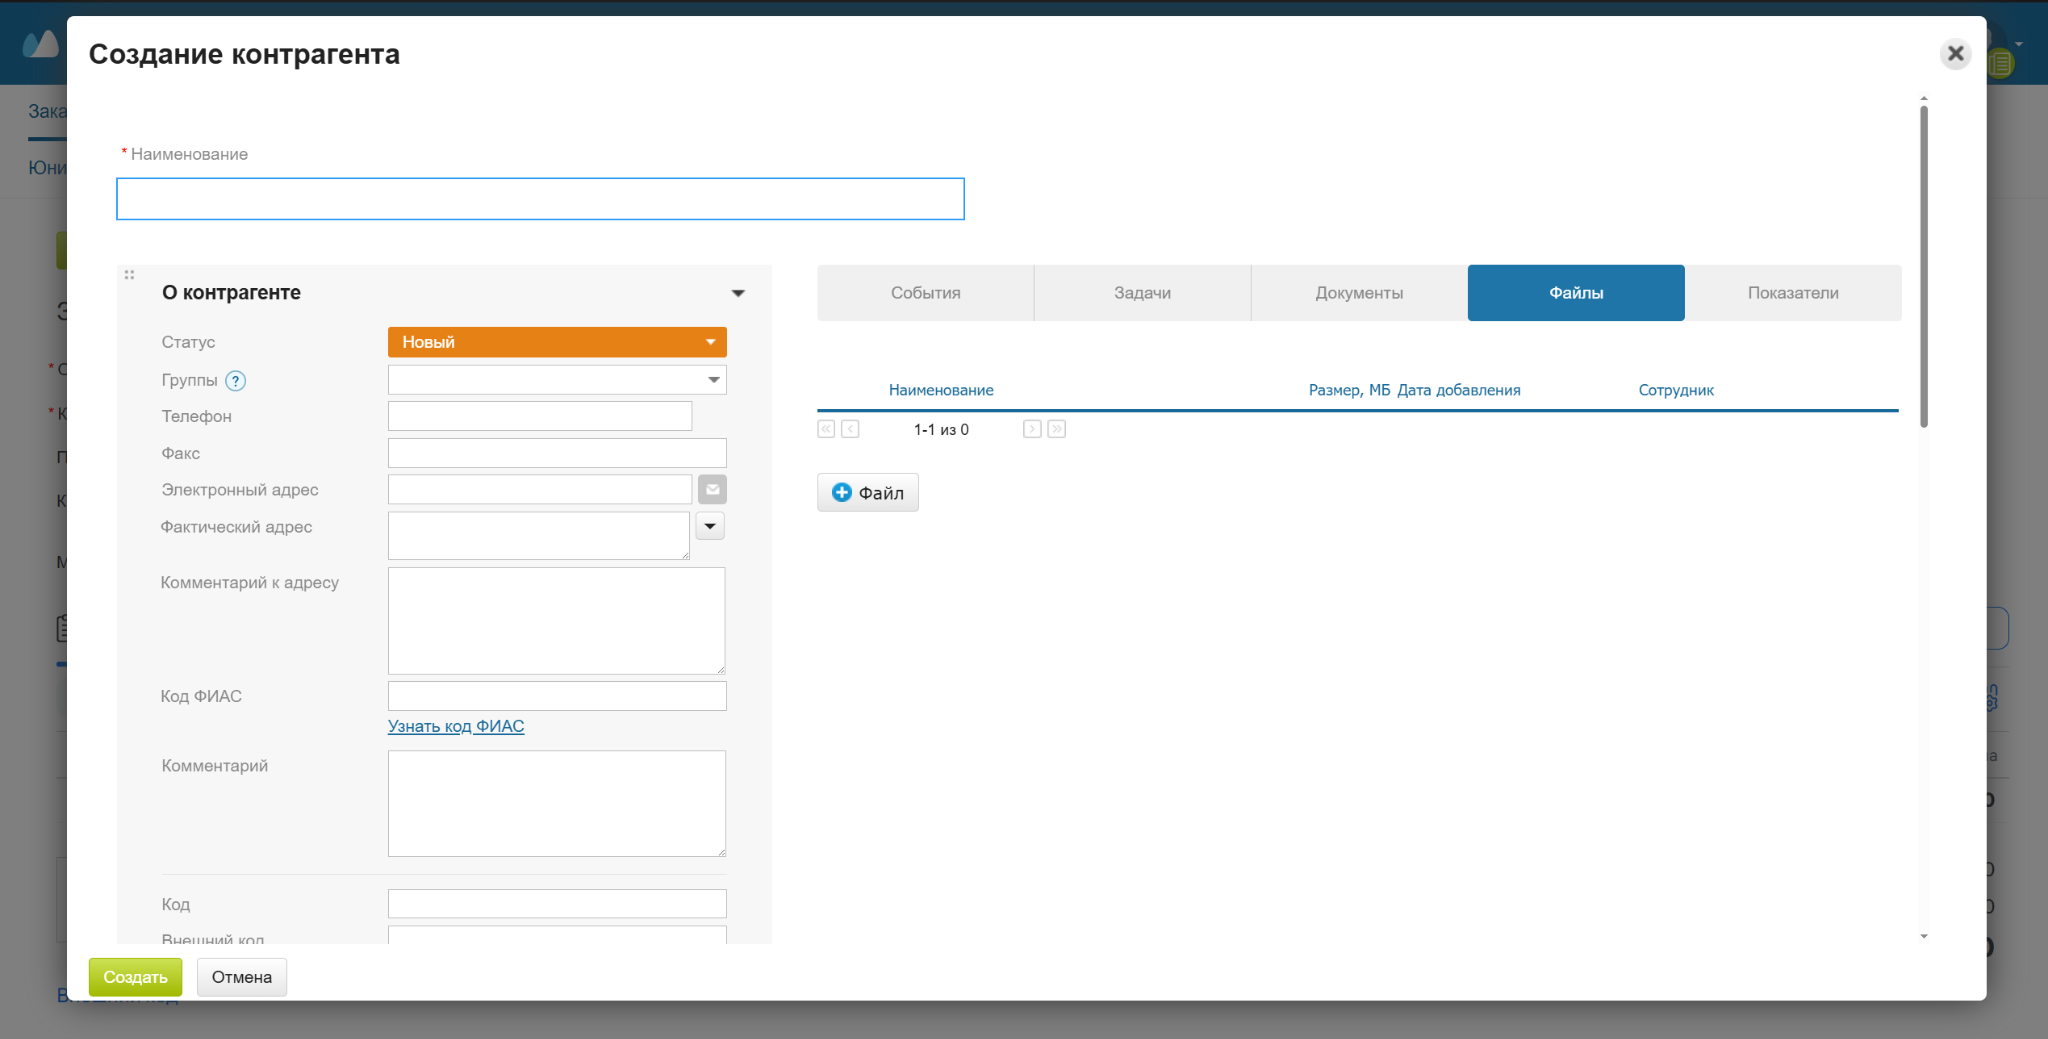Image resolution: width=2048 pixels, height=1039 pixels.
Task: Click into the Код field
Action: 557,904
